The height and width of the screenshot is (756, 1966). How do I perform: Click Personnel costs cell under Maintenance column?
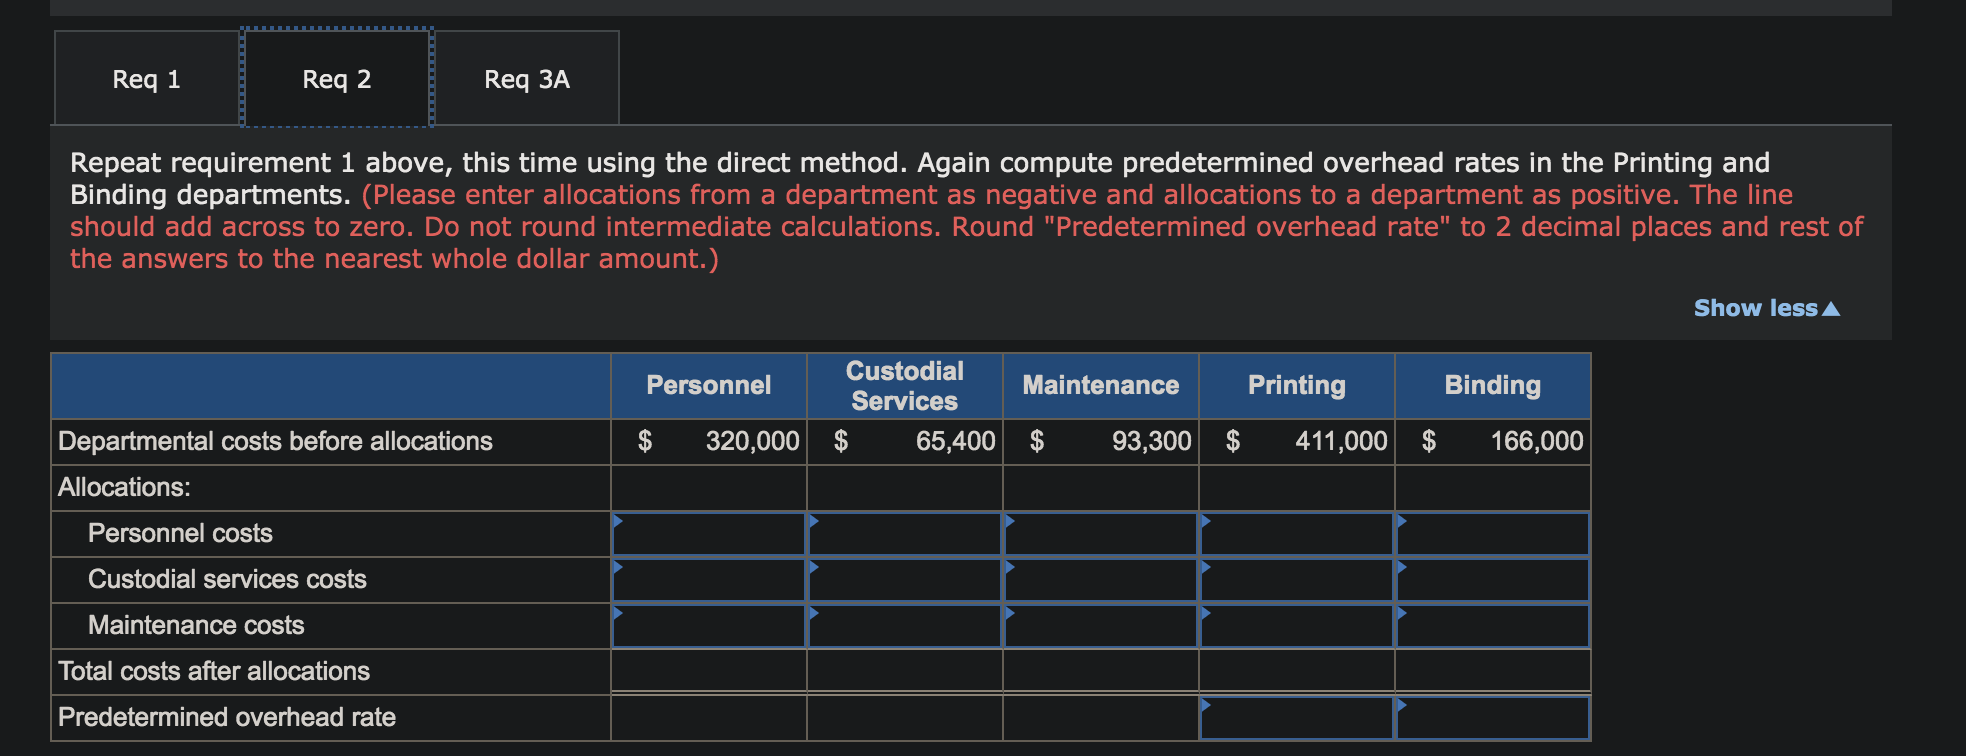(x=1101, y=534)
